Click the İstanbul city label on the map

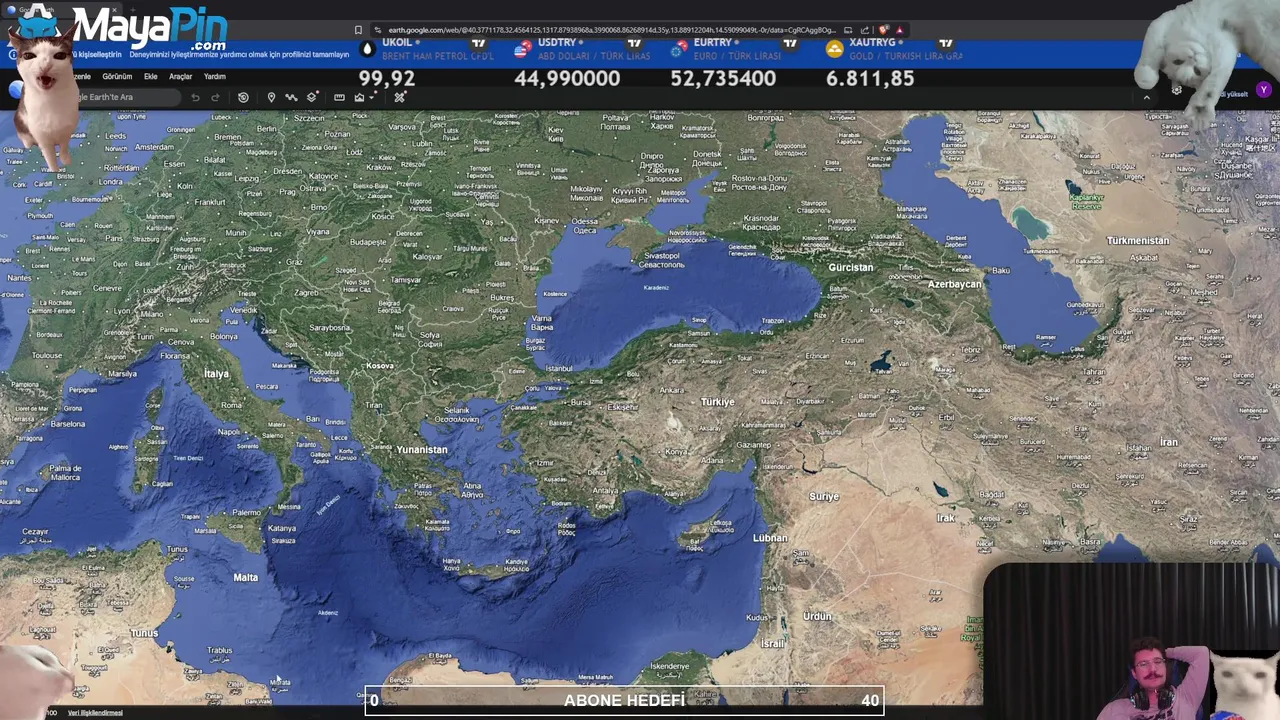[559, 369]
